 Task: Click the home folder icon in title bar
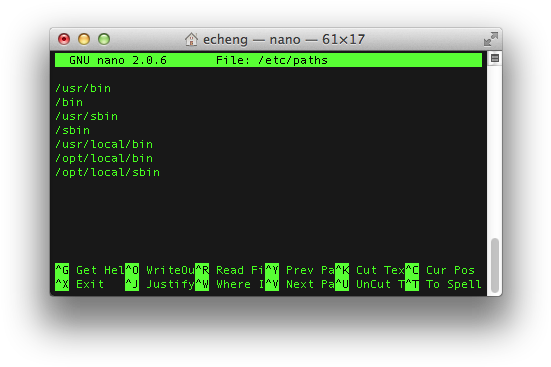[192, 39]
